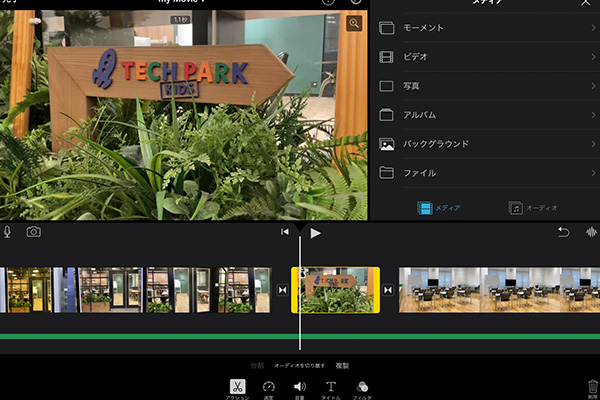Viewport: 600px width, 400px height.
Task: Select the classroom desks timeline clip
Action: 499,290
